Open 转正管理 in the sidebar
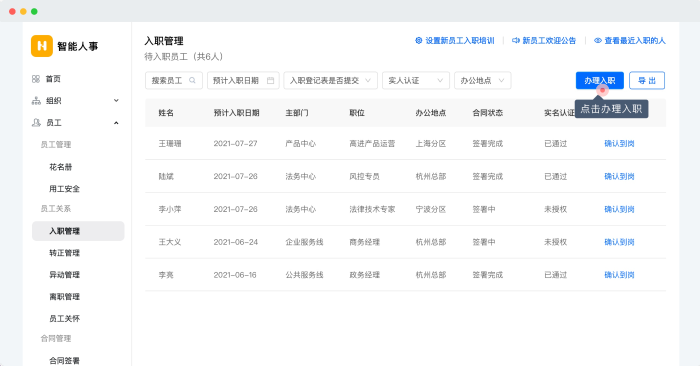The image size is (700, 366). pos(64,253)
